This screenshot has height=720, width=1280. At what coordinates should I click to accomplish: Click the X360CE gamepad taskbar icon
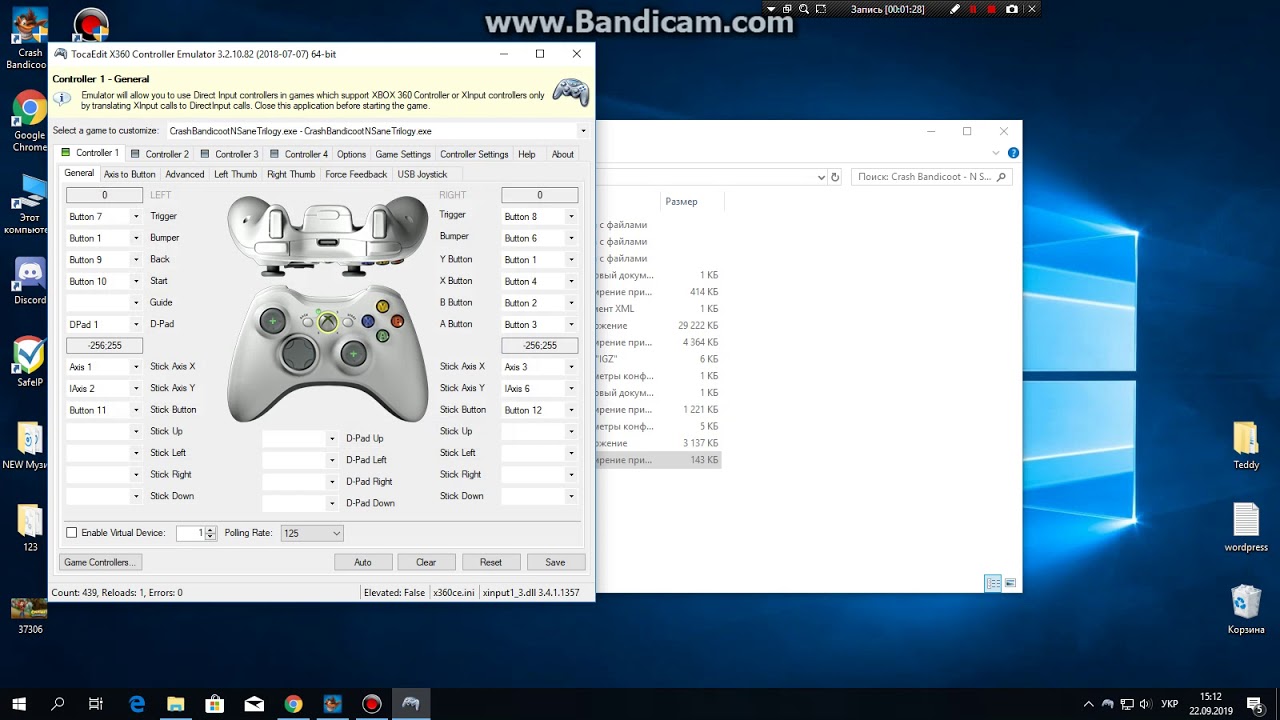pyautogui.click(x=410, y=704)
